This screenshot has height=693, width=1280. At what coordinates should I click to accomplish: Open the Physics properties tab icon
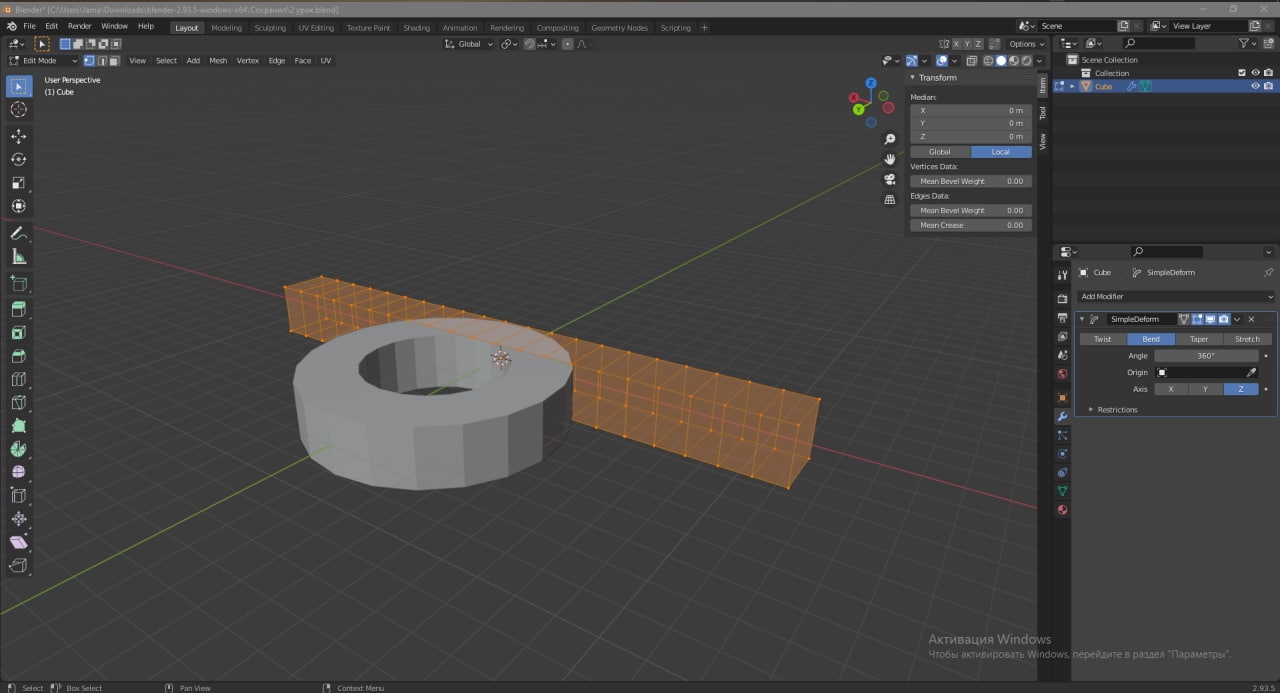click(x=1062, y=453)
